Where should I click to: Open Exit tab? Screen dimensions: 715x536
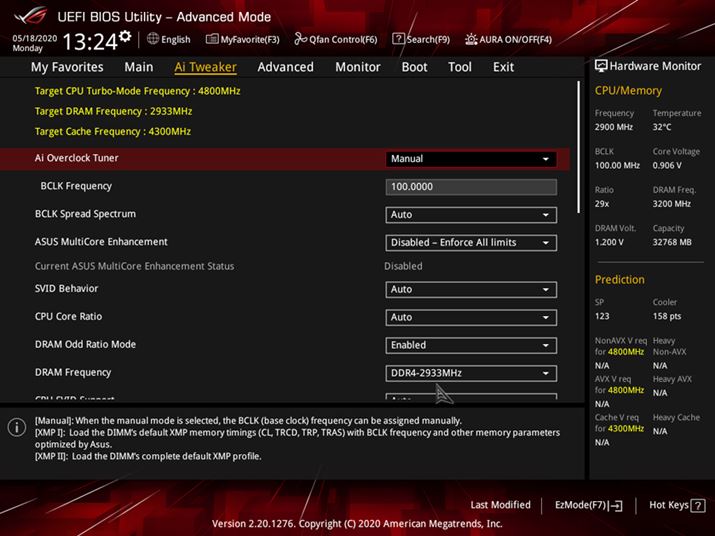503,67
